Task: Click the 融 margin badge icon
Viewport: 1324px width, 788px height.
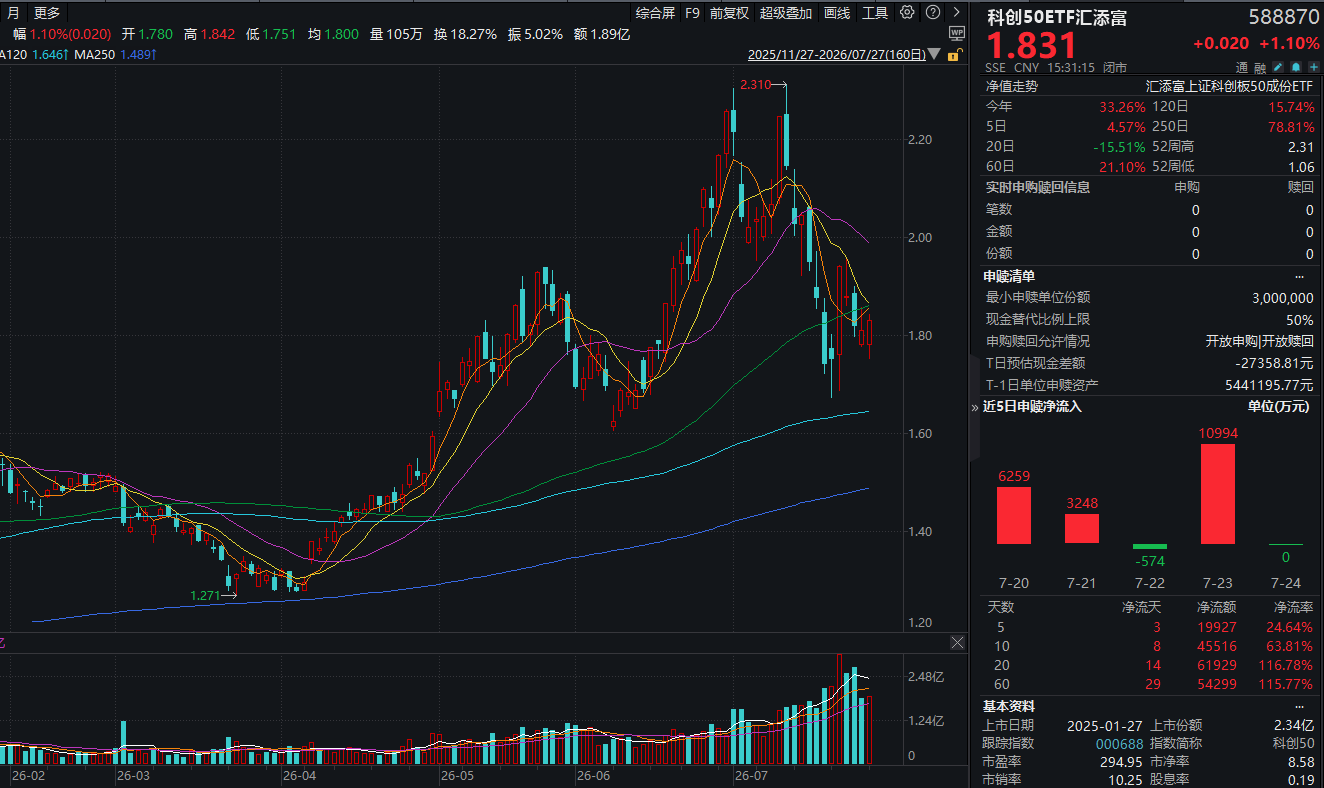Action: [x=1260, y=67]
